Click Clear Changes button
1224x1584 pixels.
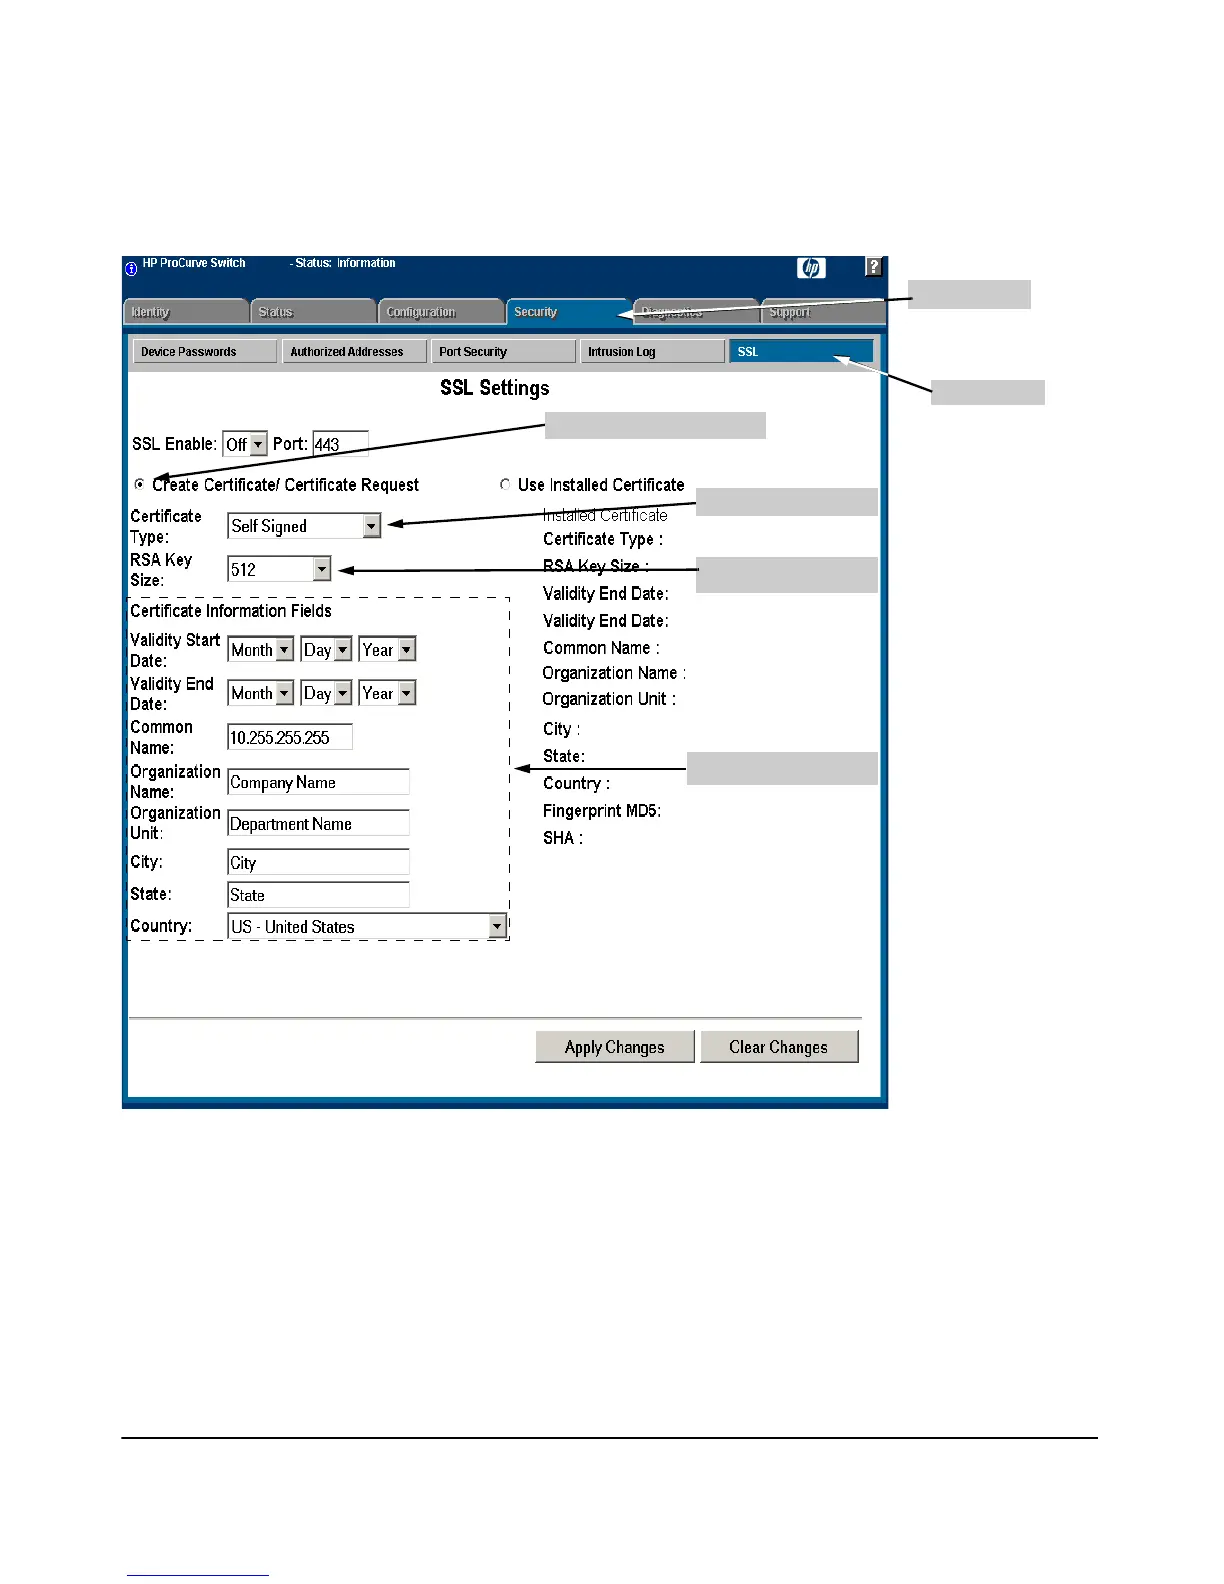pos(779,1047)
